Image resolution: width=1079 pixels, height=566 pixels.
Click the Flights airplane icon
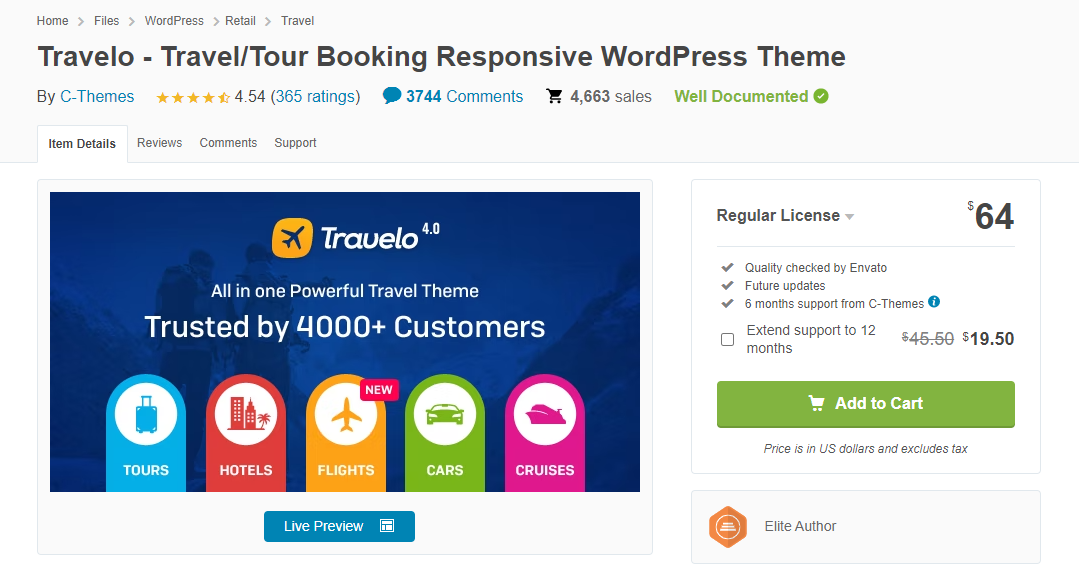tap(345, 414)
